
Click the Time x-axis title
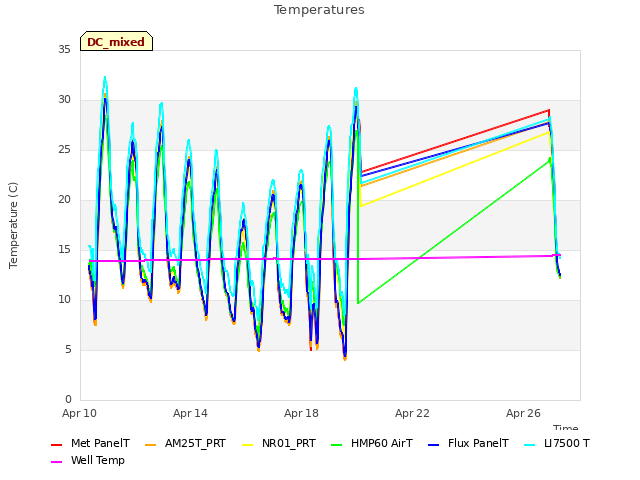tap(565, 427)
